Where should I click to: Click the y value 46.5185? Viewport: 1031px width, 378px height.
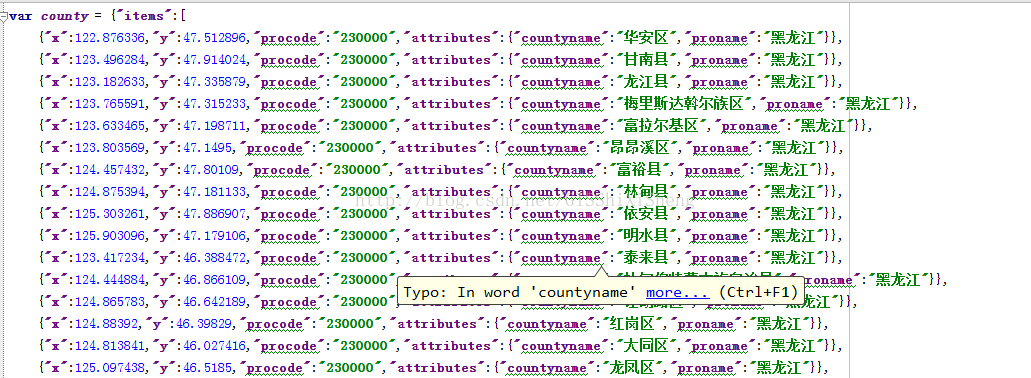tap(207, 367)
